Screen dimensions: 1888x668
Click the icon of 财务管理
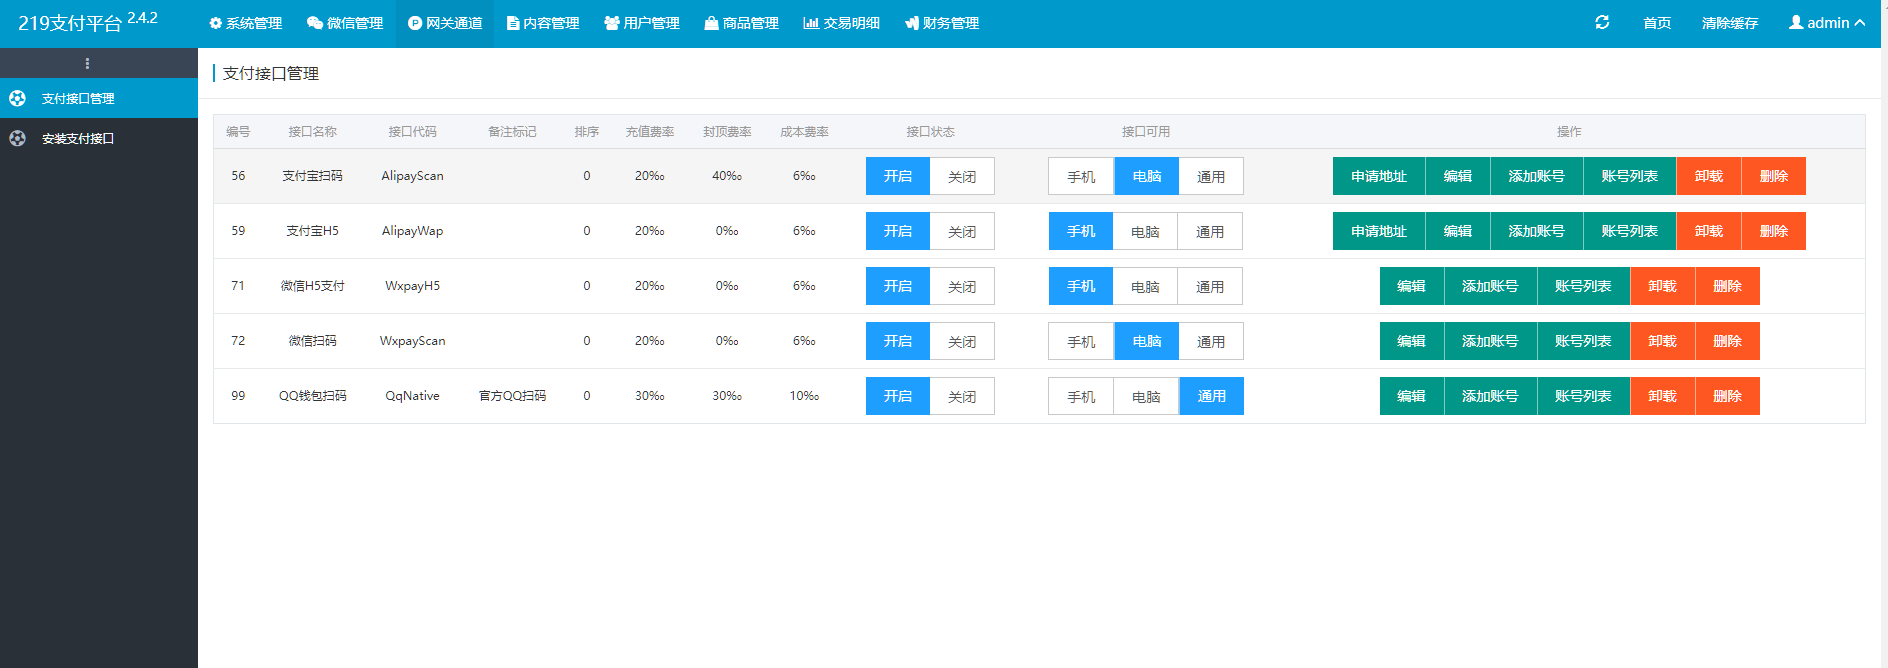click(912, 23)
